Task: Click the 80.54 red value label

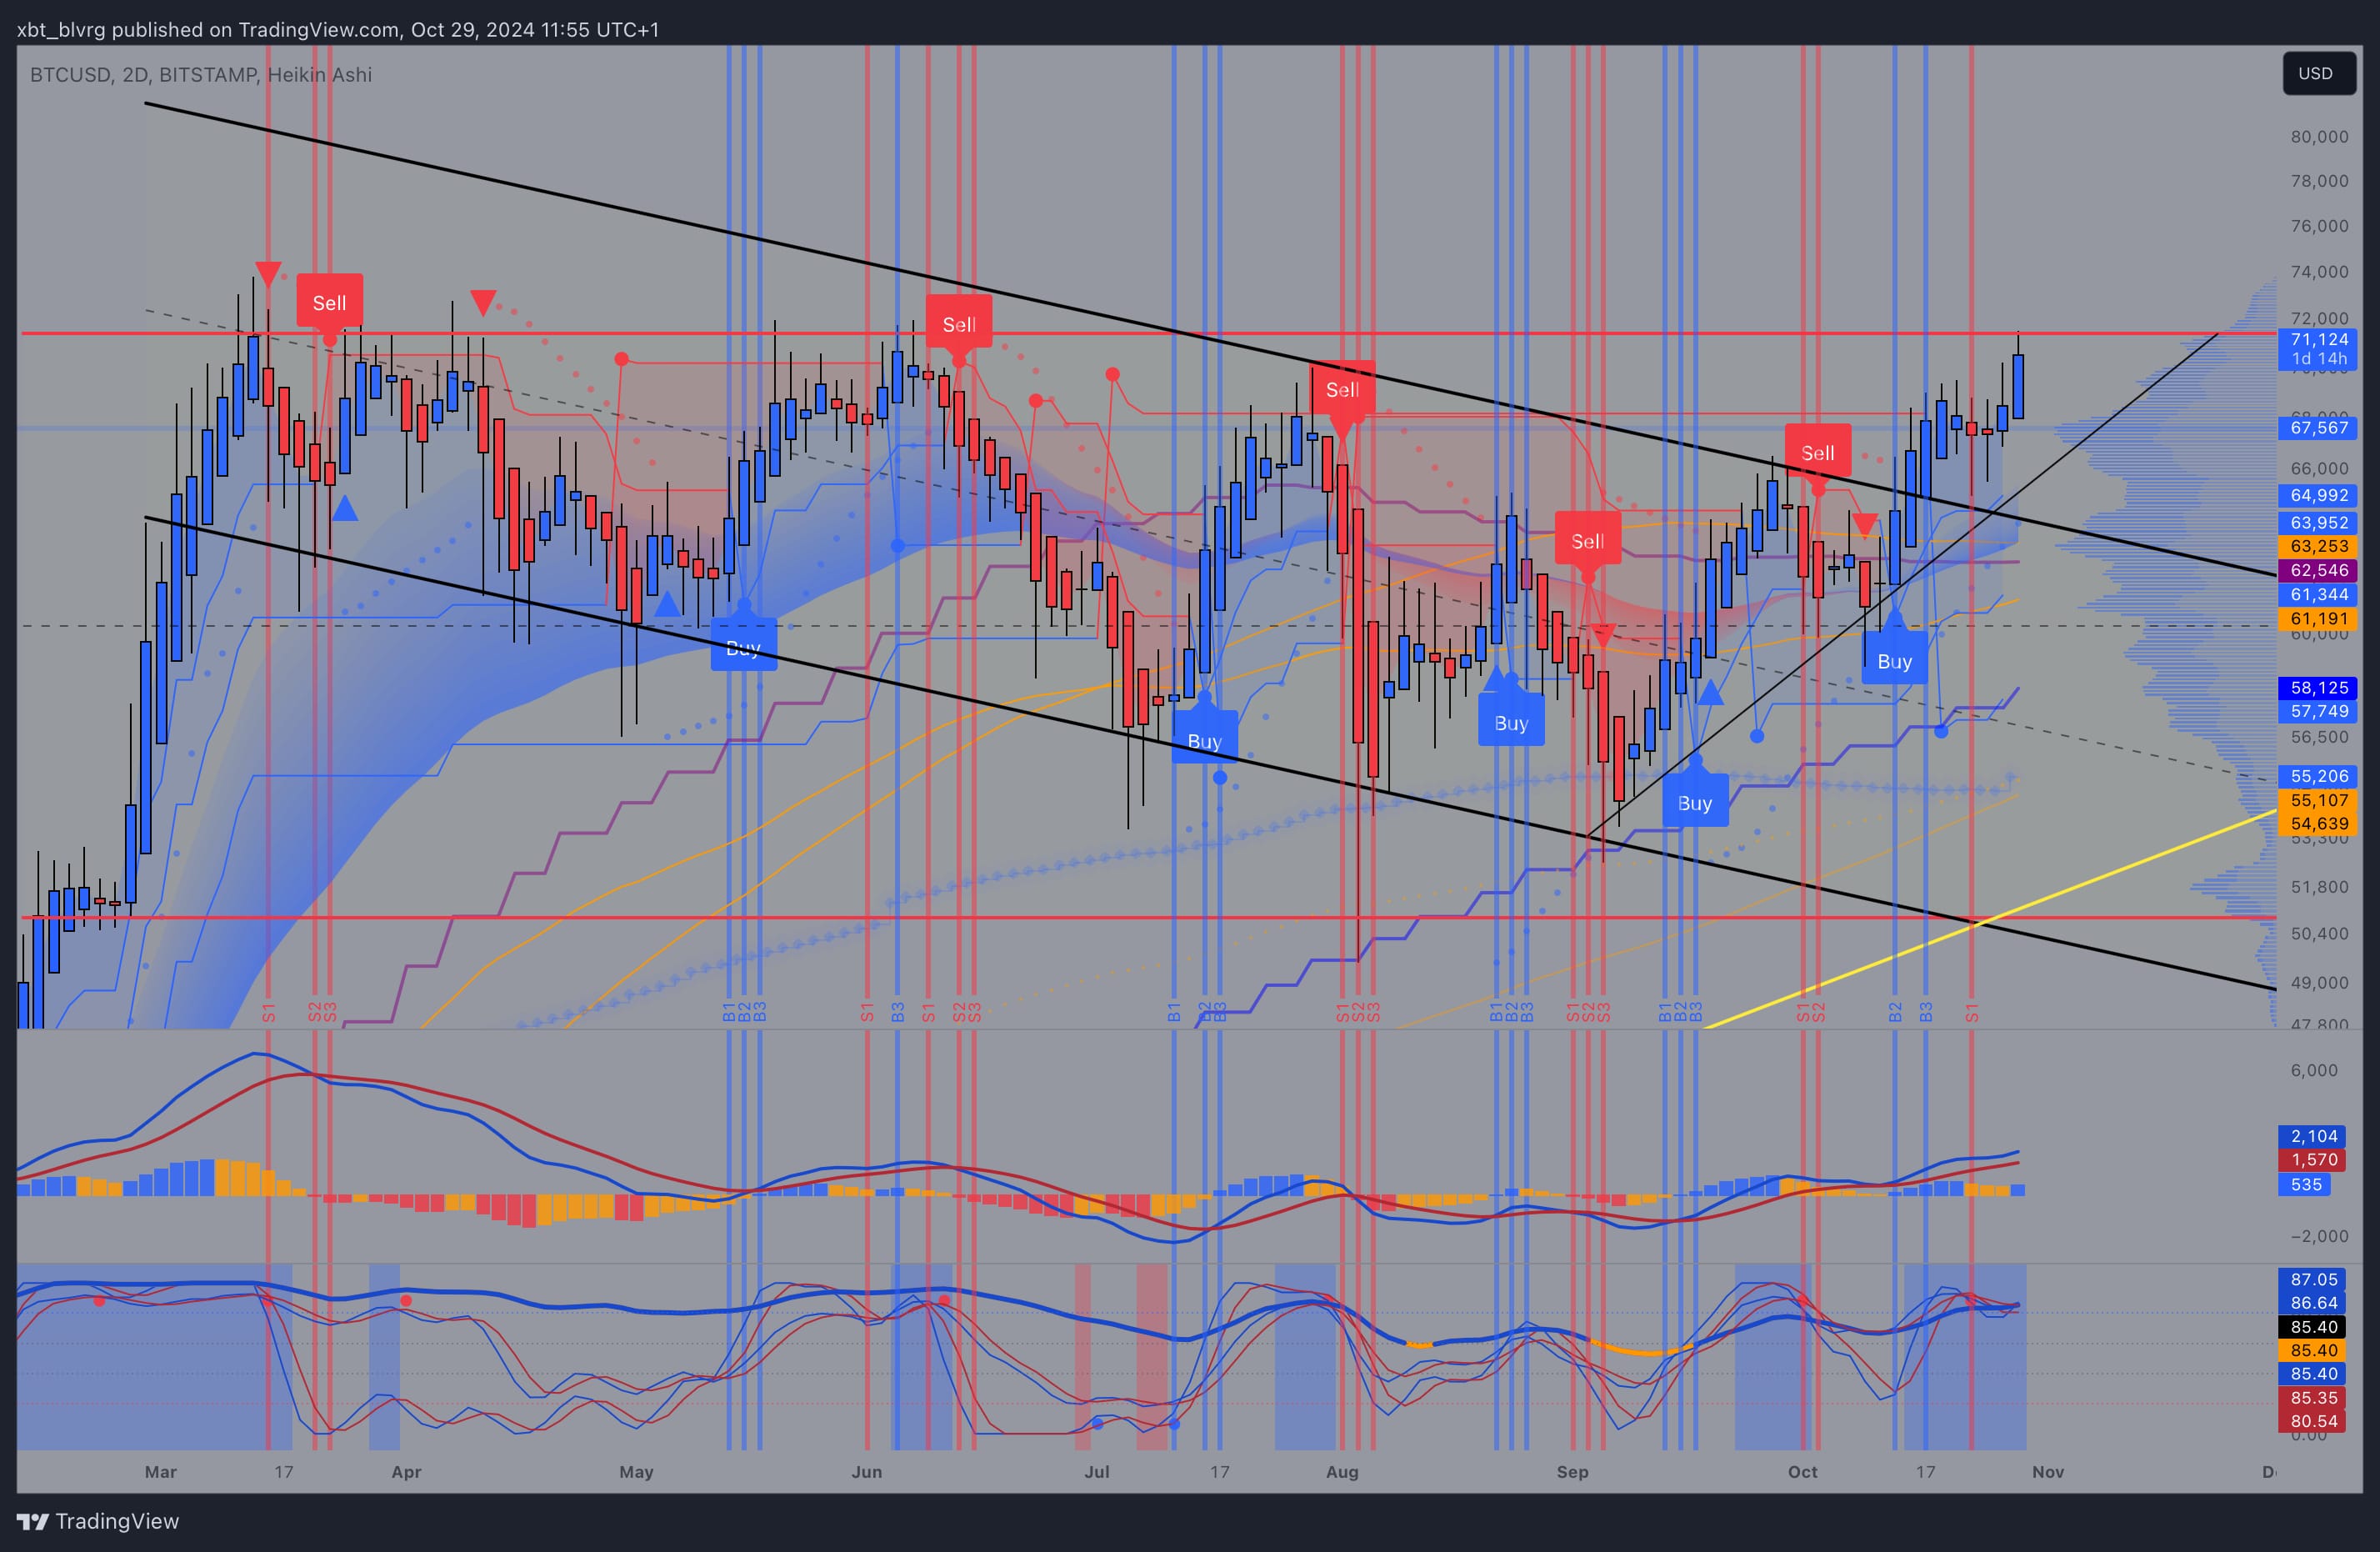Action: click(2313, 1421)
